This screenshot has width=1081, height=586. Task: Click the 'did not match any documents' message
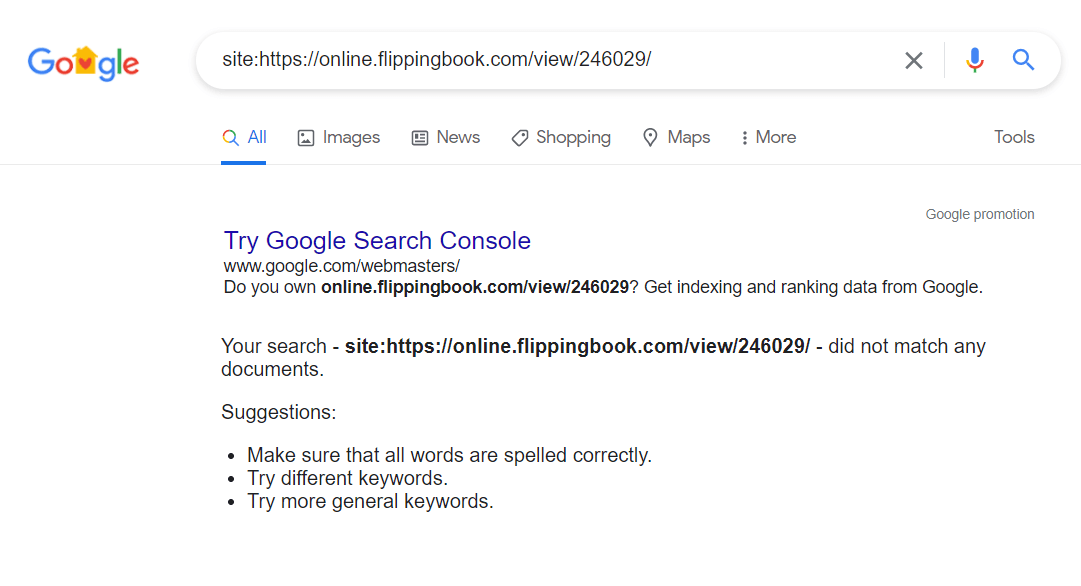(603, 357)
